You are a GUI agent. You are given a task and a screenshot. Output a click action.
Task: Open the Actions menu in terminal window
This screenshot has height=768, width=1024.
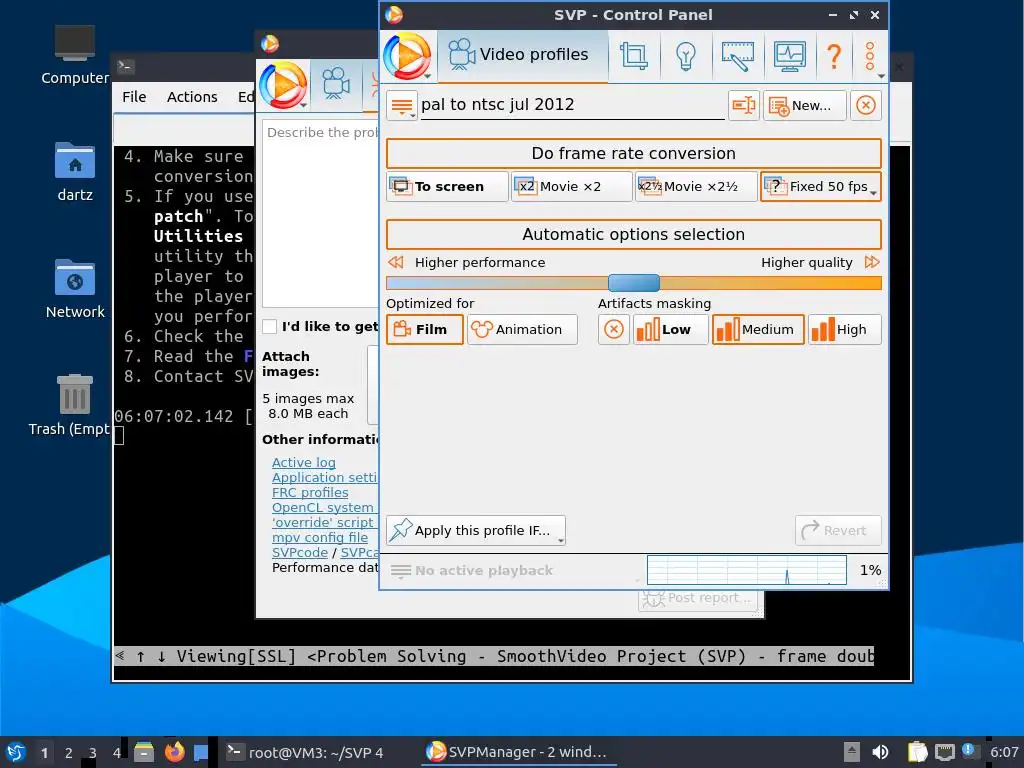pos(192,97)
